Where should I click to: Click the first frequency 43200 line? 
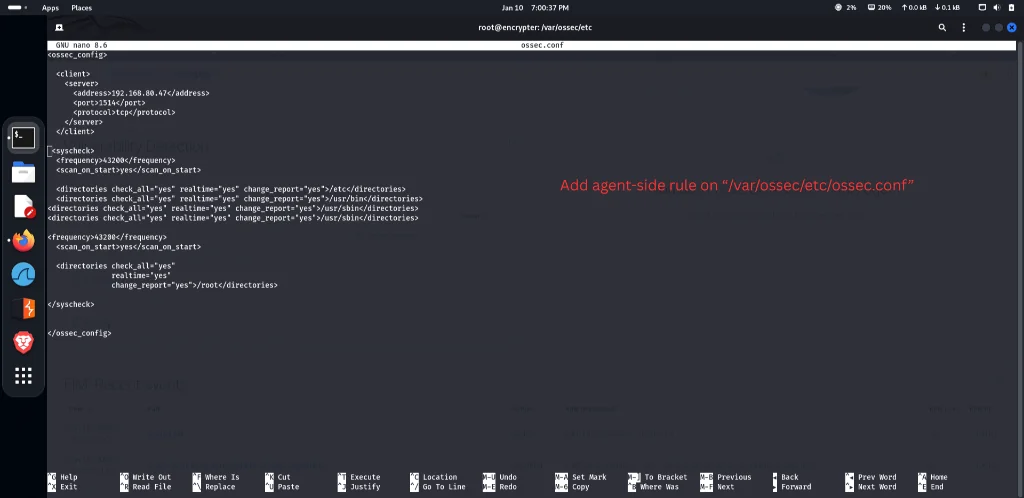[x=116, y=160]
